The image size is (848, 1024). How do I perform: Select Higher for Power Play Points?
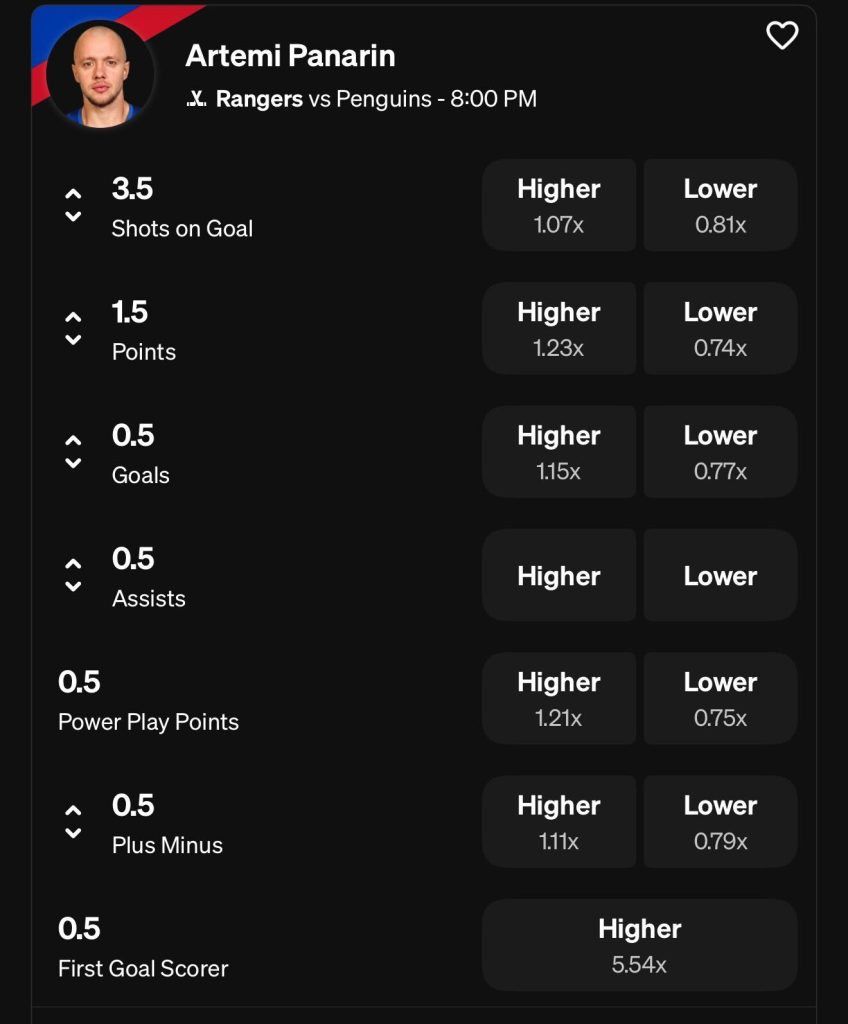tap(559, 698)
